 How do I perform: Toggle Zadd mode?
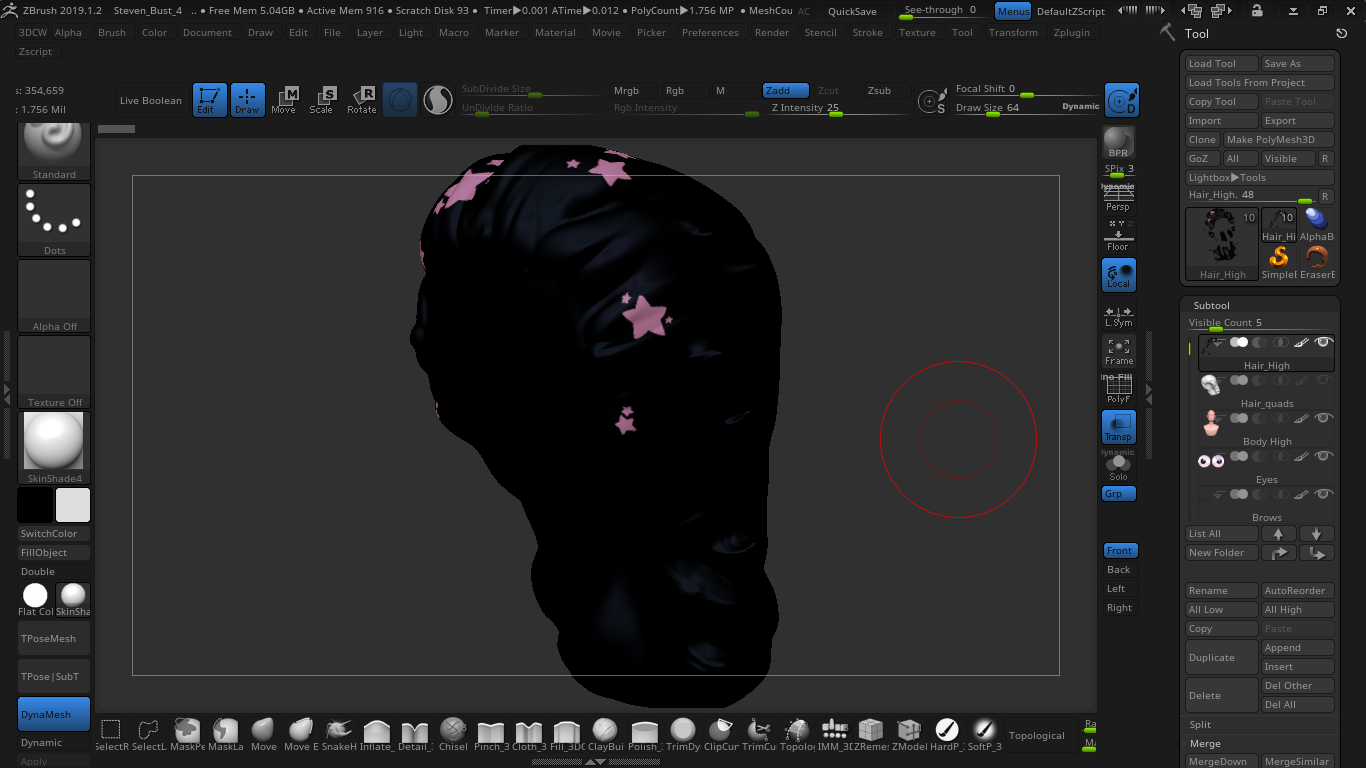pyautogui.click(x=785, y=90)
